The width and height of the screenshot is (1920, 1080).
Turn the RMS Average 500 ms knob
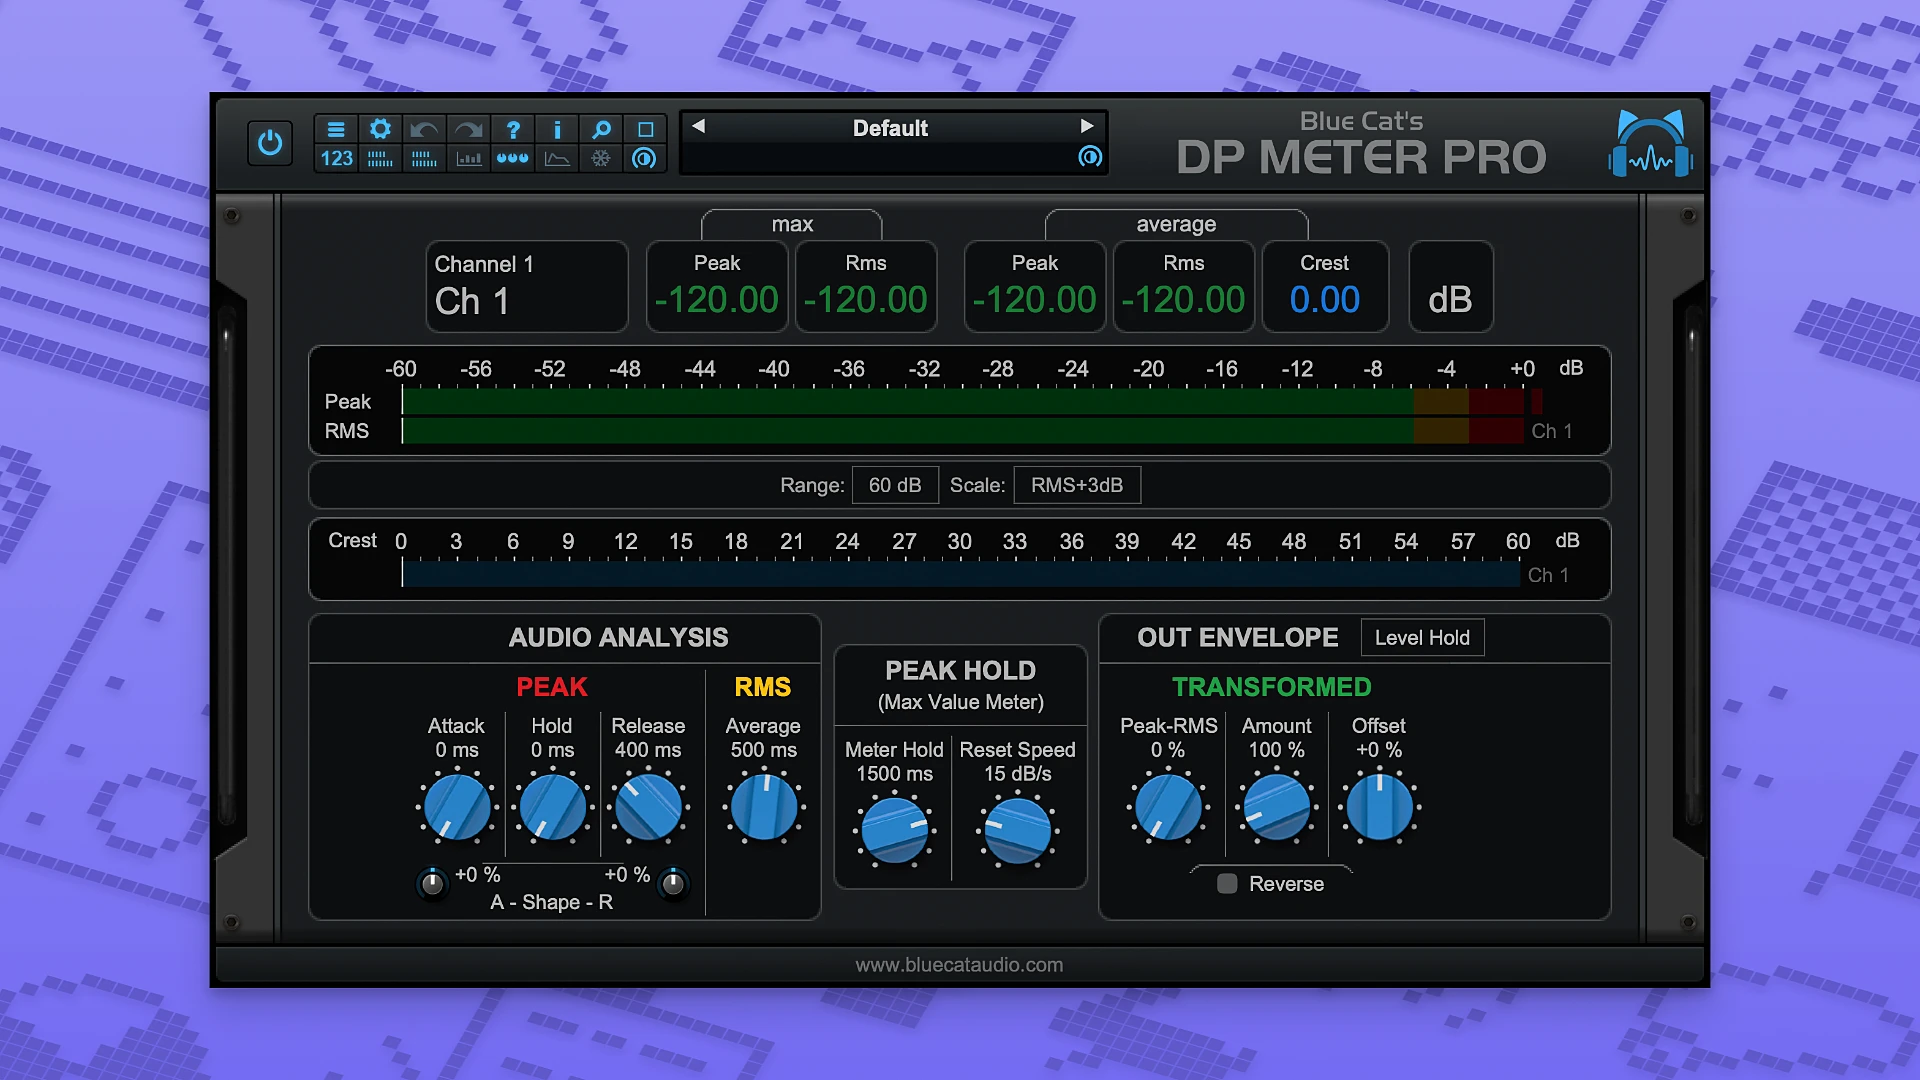(x=762, y=807)
